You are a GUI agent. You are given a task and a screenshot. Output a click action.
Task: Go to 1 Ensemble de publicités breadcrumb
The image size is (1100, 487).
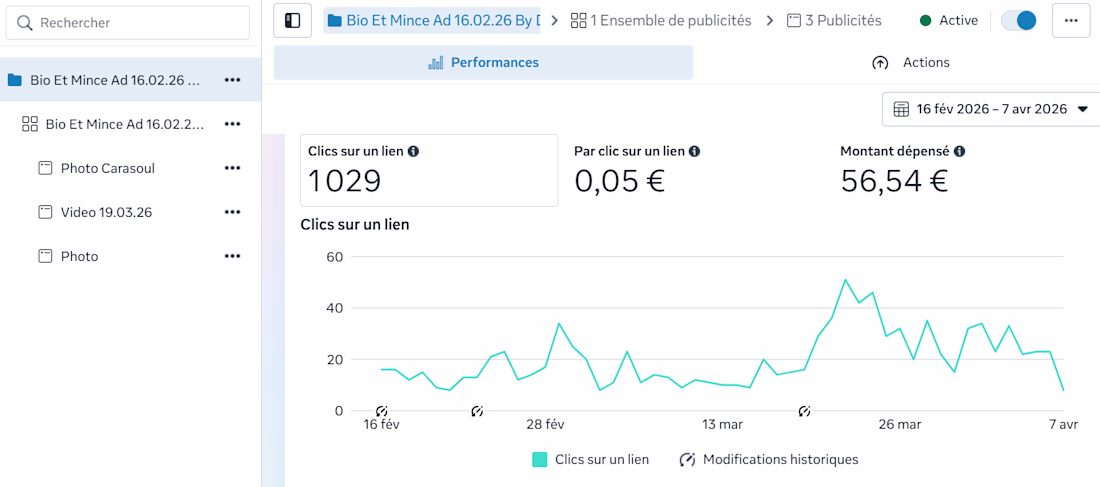[x=661, y=20]
